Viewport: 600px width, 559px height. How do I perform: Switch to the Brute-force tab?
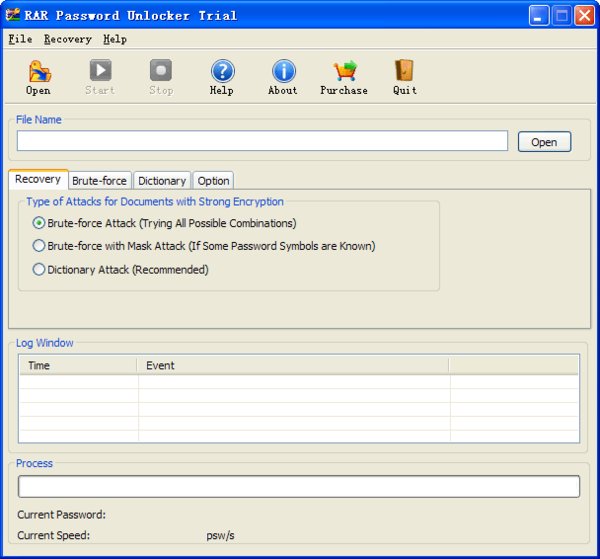pos(99,181)
